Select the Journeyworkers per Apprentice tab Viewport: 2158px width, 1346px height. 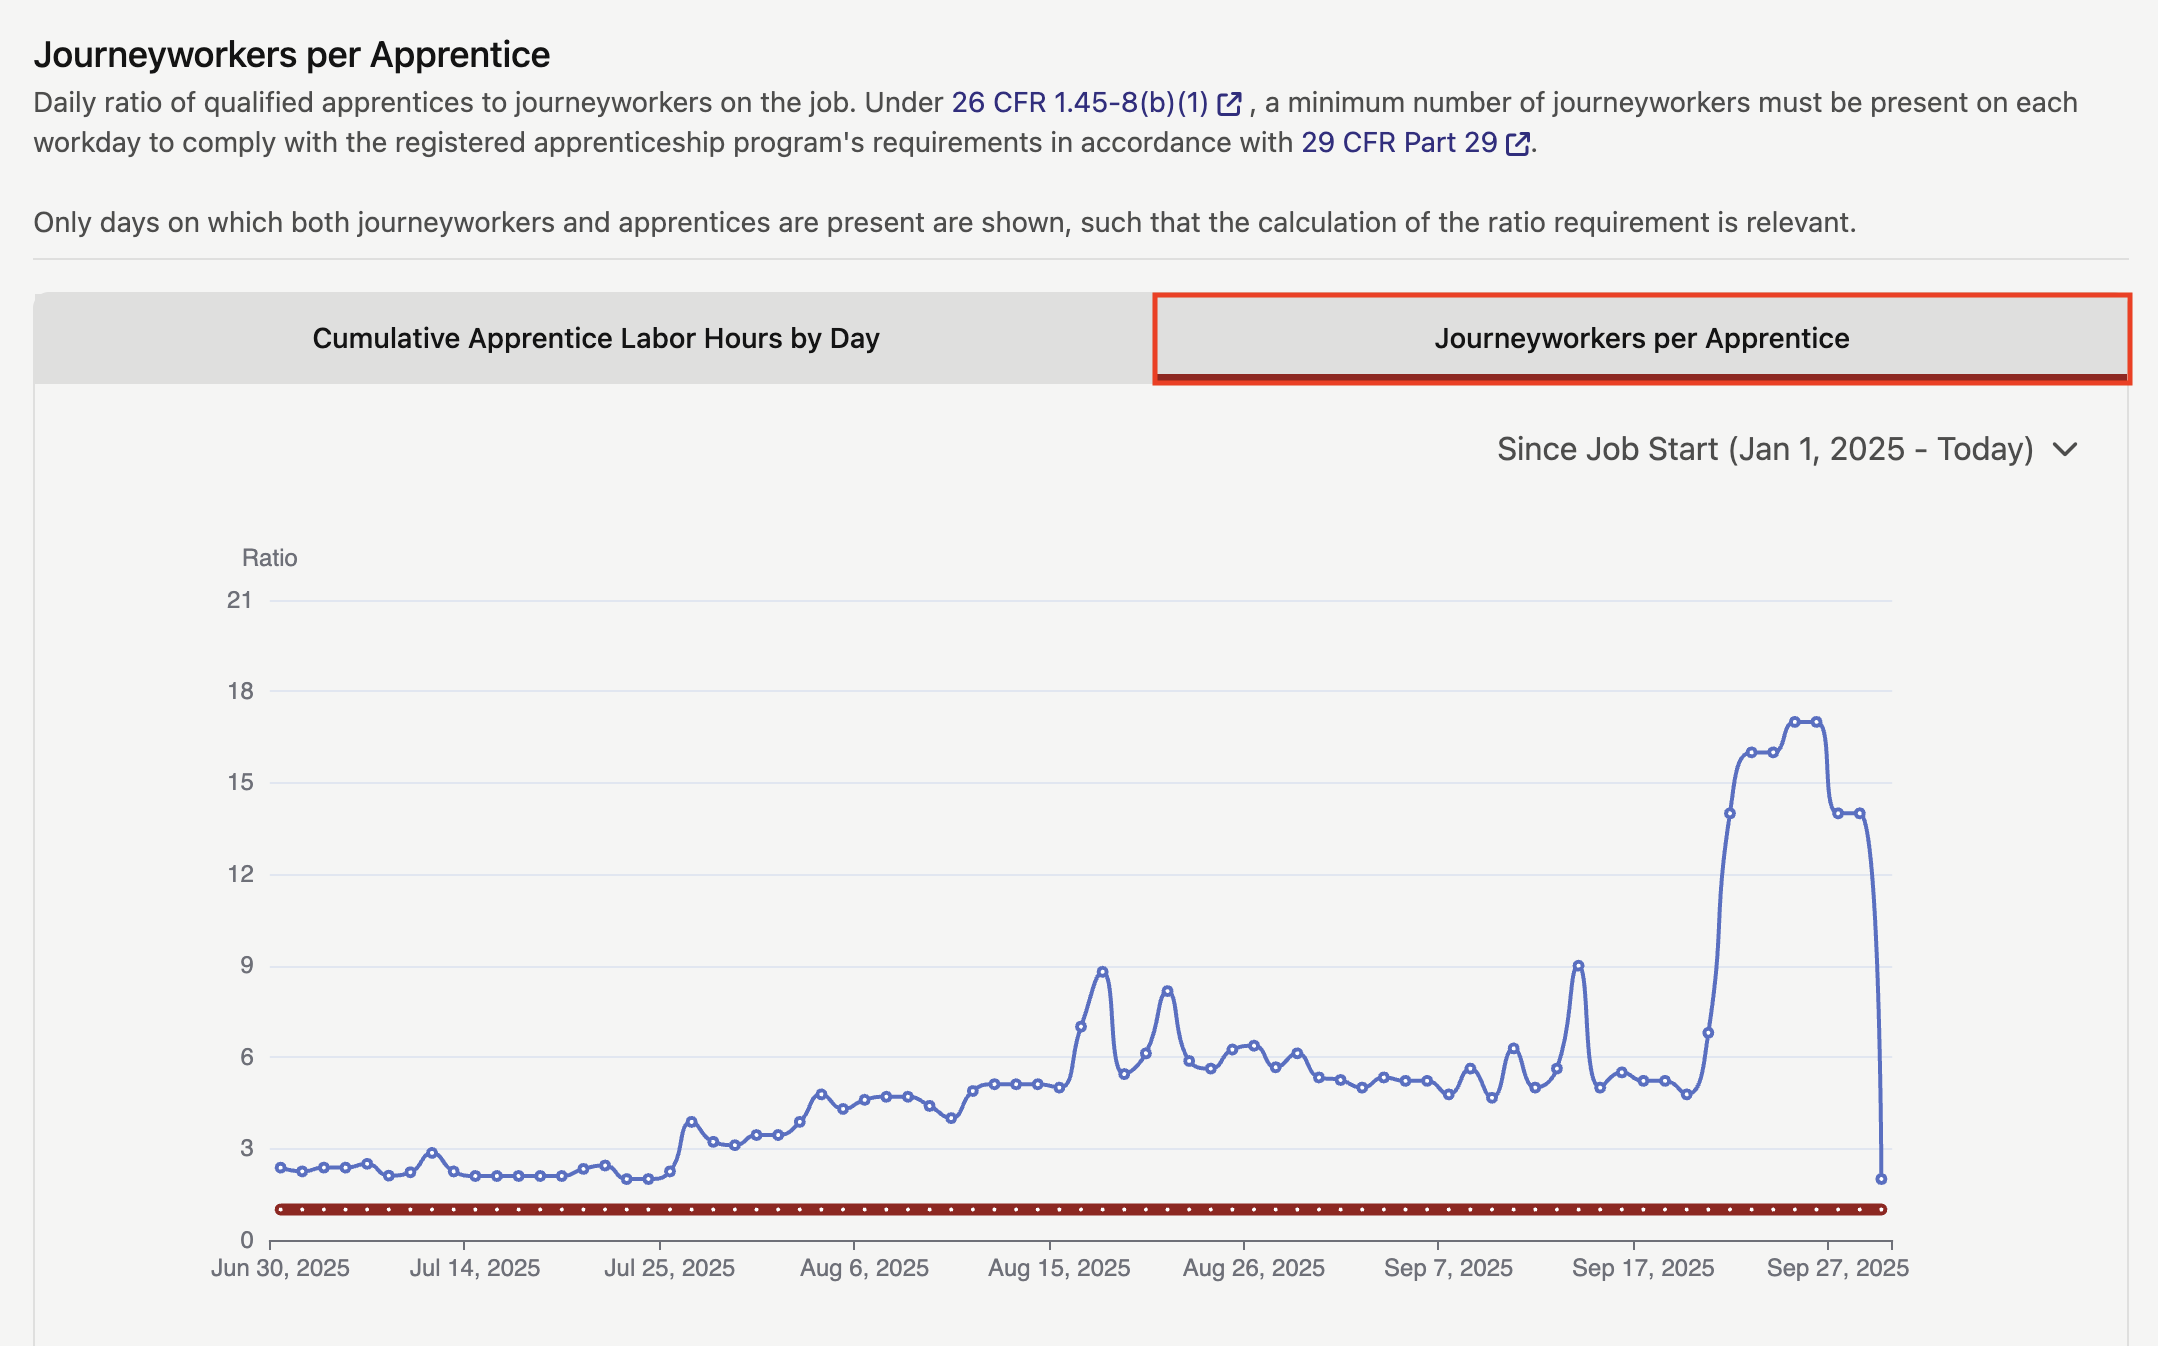pos(1641,338)
